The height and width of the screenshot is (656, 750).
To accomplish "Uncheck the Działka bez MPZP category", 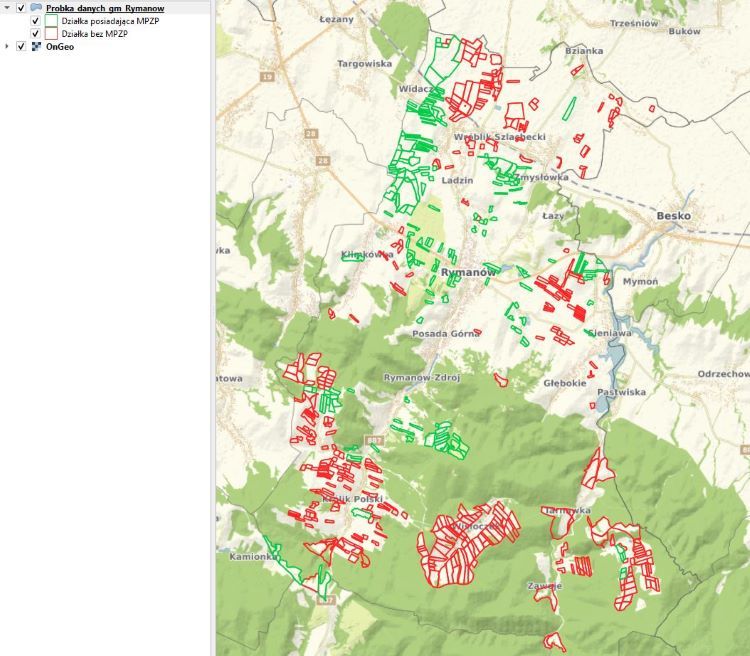I will [x=35, y=33].
